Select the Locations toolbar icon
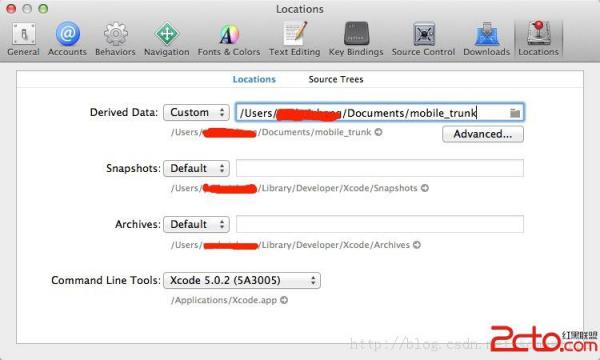This screenshot has width=600, height=360. tap(538, 39)
